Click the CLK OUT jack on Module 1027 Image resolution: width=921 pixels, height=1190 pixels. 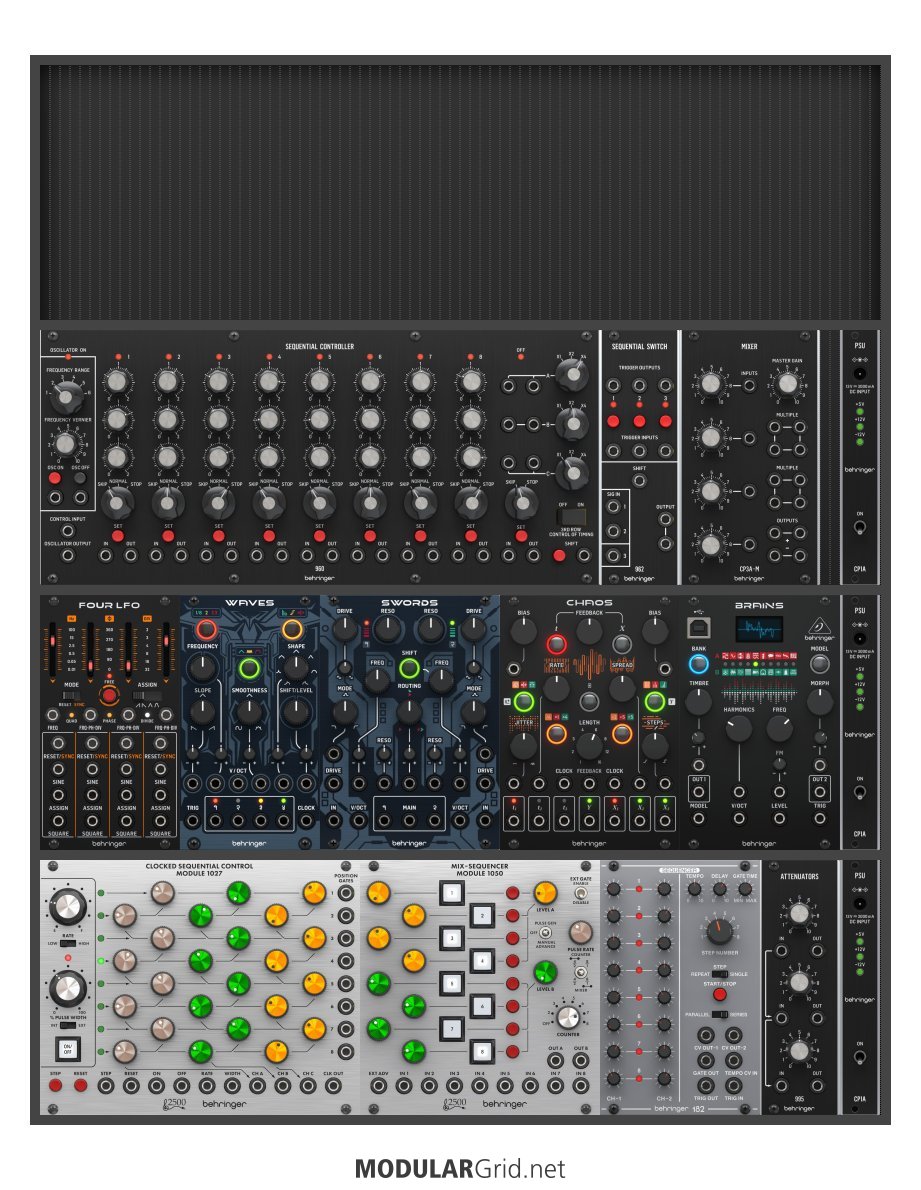[x=332, y=1086]
